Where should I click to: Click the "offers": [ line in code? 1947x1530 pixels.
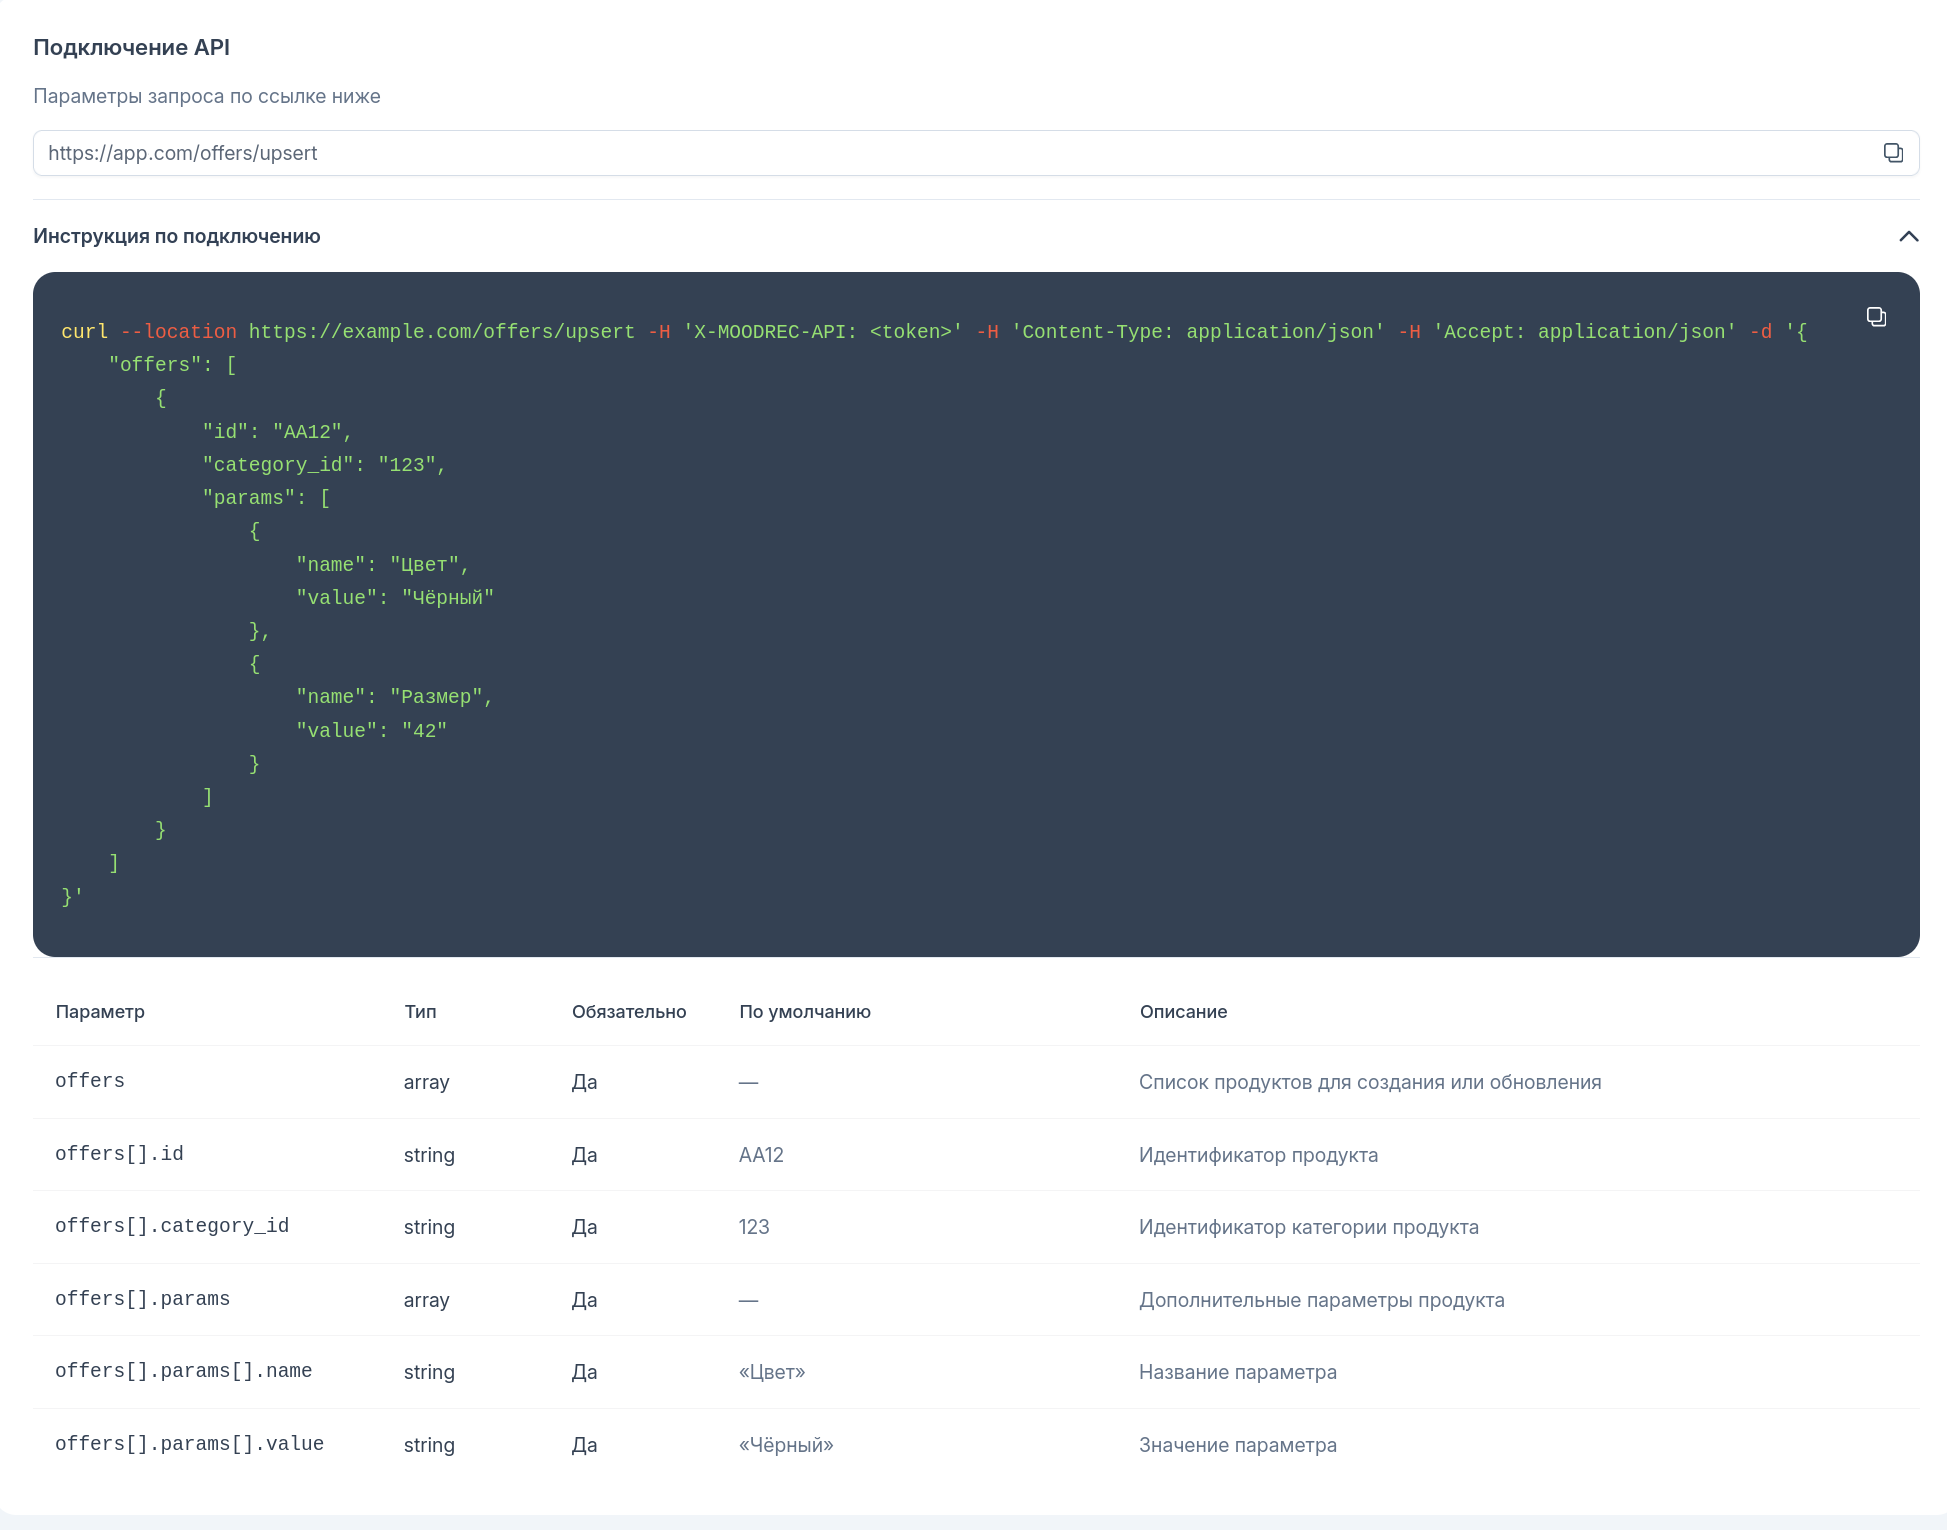pyautogui.click(x=172, y=365)
